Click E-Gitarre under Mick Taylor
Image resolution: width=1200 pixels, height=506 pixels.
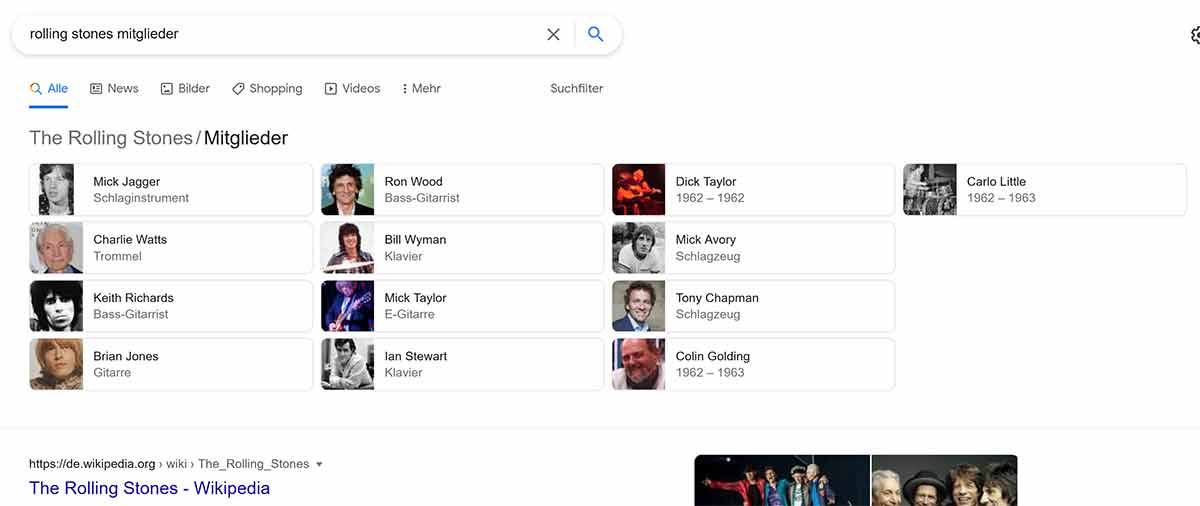tap(409, 314)
